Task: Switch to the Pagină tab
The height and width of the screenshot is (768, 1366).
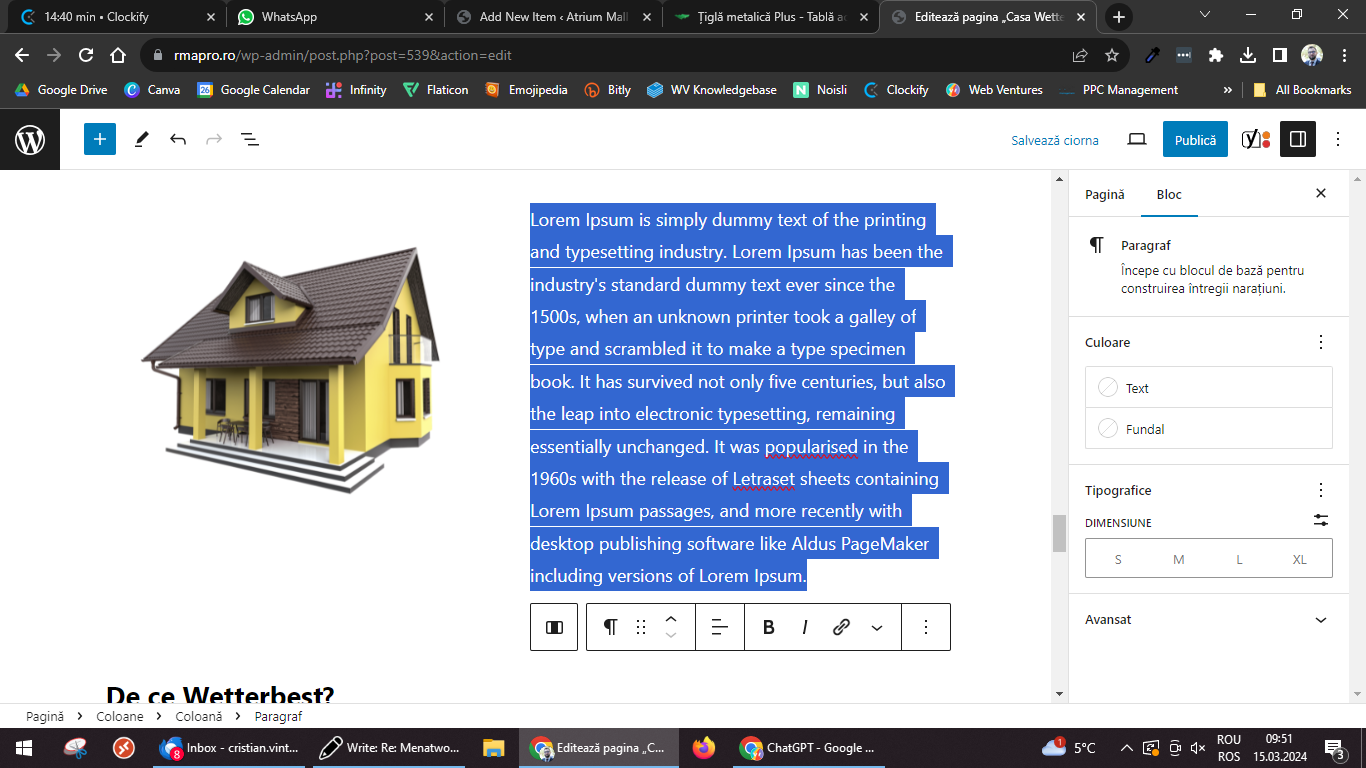Action: [1105, 194]
